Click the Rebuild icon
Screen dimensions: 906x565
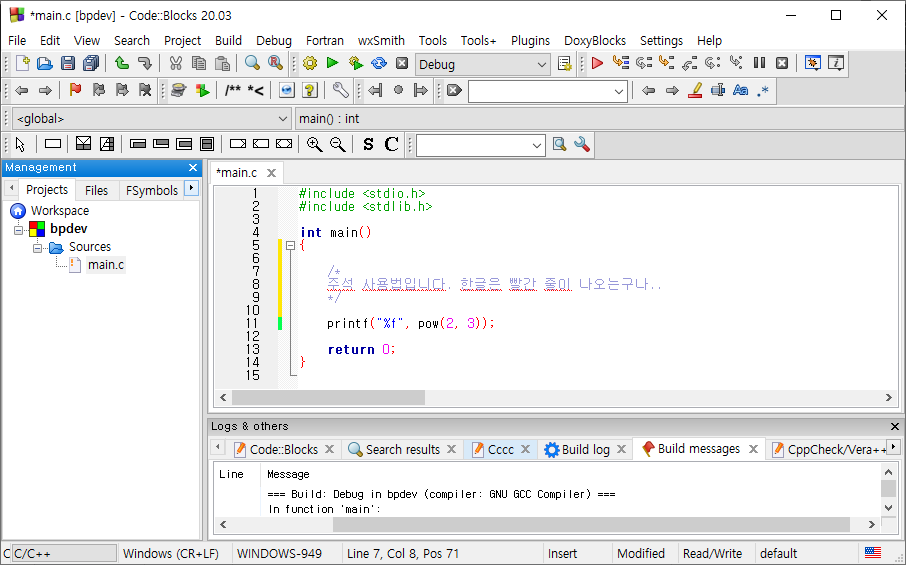click(378, 63)
